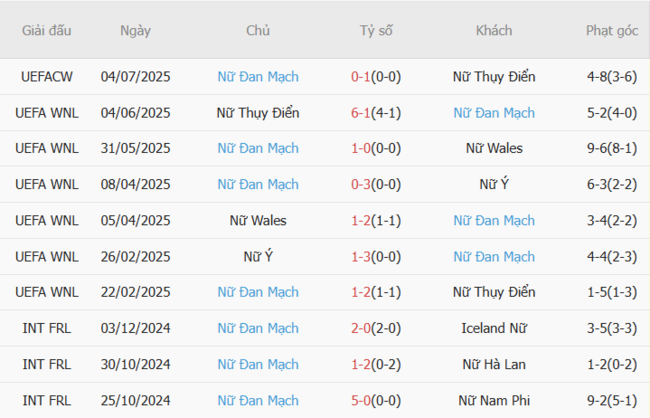Image resolution: width=650 pixels, height=418 pixels.
Task: Open the UEFACW league label
Action: (46, 76)
